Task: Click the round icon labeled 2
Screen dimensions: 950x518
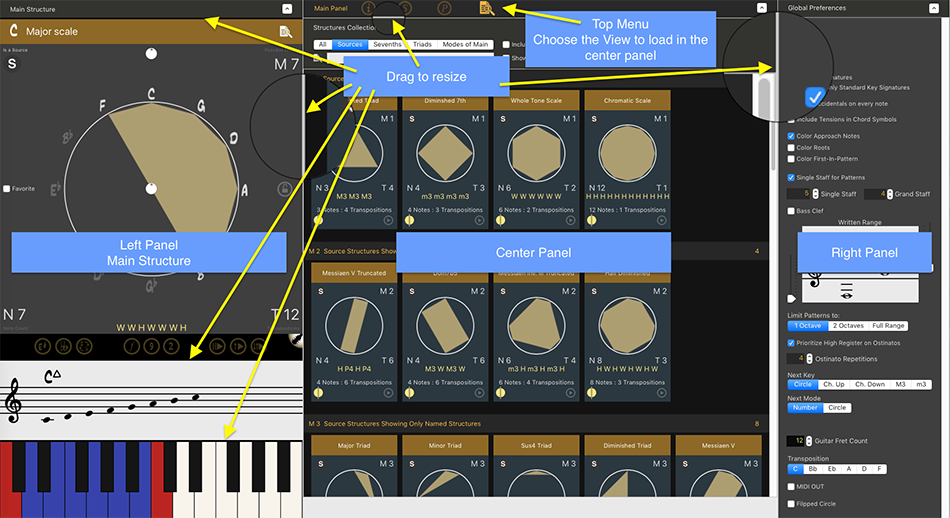Action: pyautogui.click(x=171, y=346)
